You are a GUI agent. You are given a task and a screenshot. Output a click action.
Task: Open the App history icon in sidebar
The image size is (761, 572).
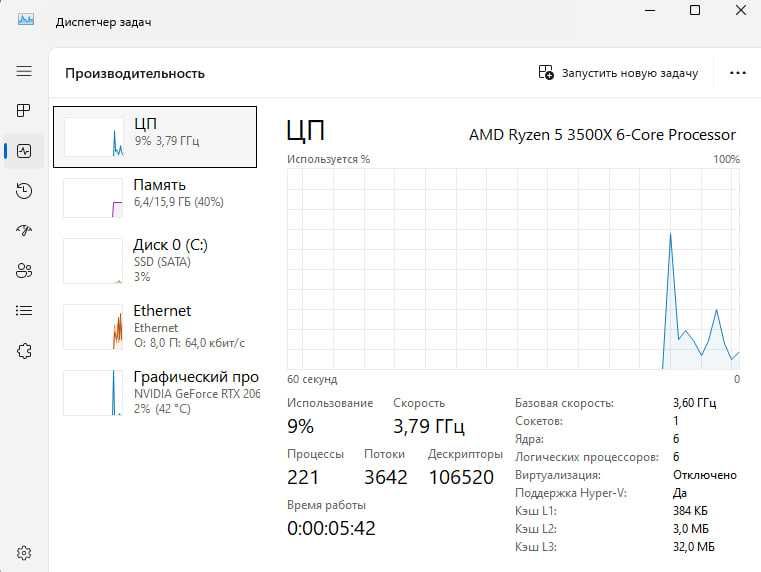click(x=24, y=191)
